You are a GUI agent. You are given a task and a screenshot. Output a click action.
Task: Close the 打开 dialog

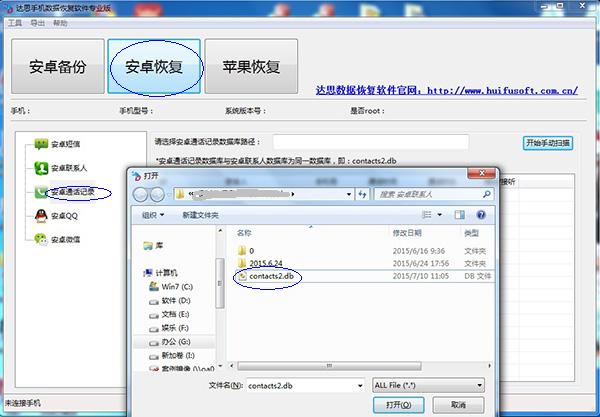click(482, 173)
